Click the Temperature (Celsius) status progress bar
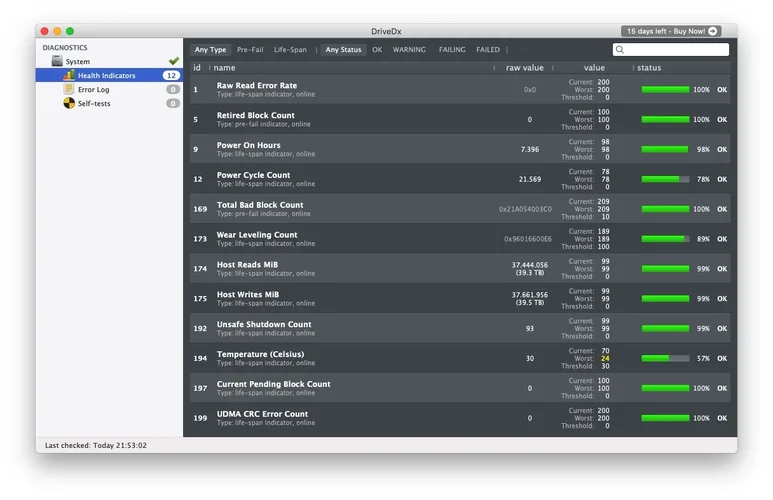 tap(665, 358)
